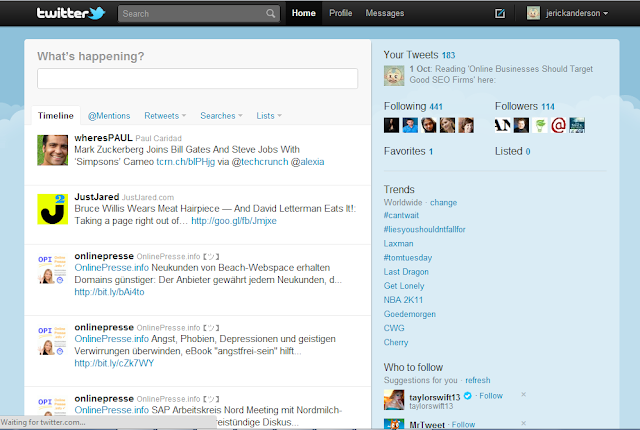Click onlinepresse avatar on Angst, Phobien tweet
The image size is (640, 430).
coord(53,340)
